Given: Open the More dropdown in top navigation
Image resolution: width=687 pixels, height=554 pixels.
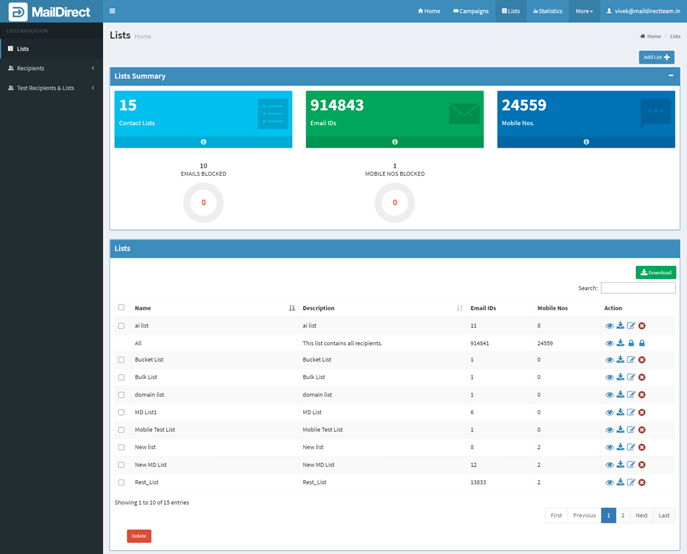Looking at the screenshot, I should click(x=584, y=11).
